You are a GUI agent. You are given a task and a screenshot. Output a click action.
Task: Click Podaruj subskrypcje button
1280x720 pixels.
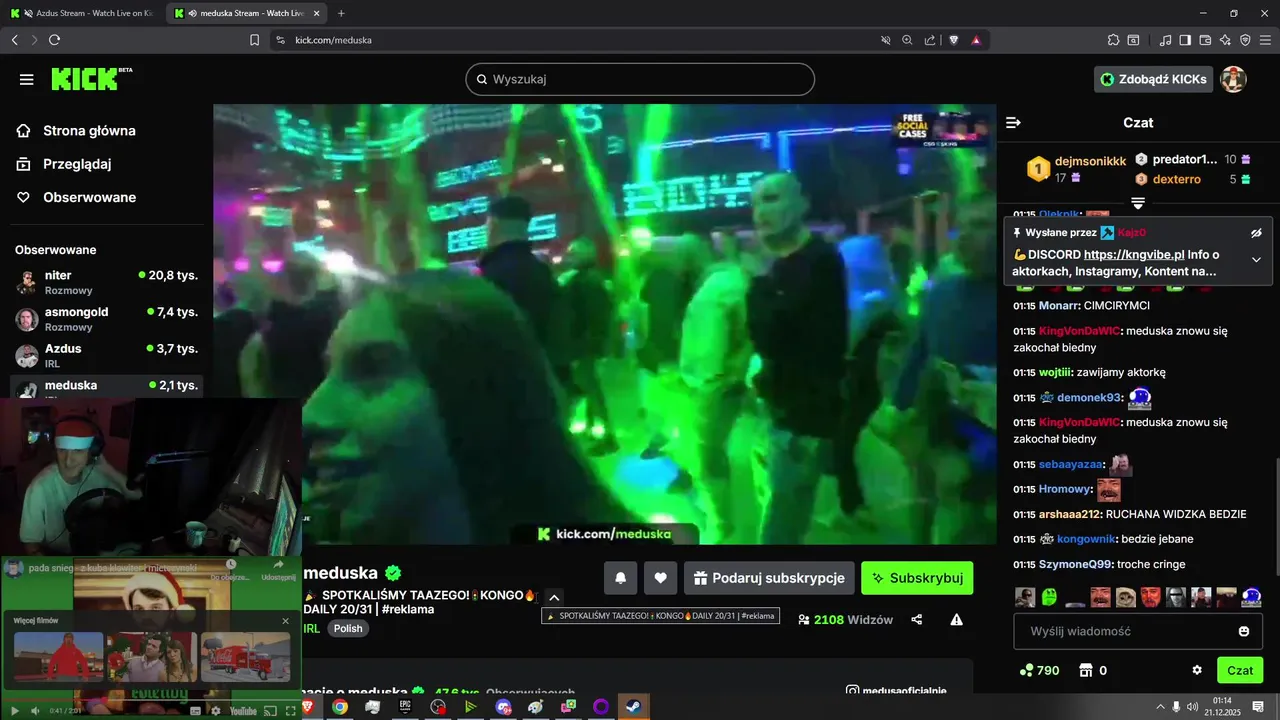tap(769, 578)
